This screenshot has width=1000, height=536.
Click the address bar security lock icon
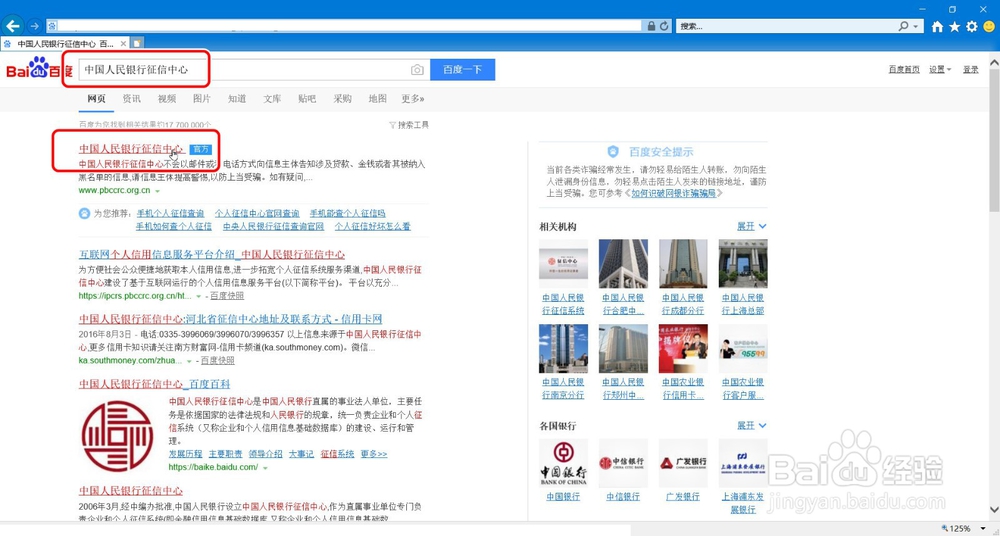(652, 26)
